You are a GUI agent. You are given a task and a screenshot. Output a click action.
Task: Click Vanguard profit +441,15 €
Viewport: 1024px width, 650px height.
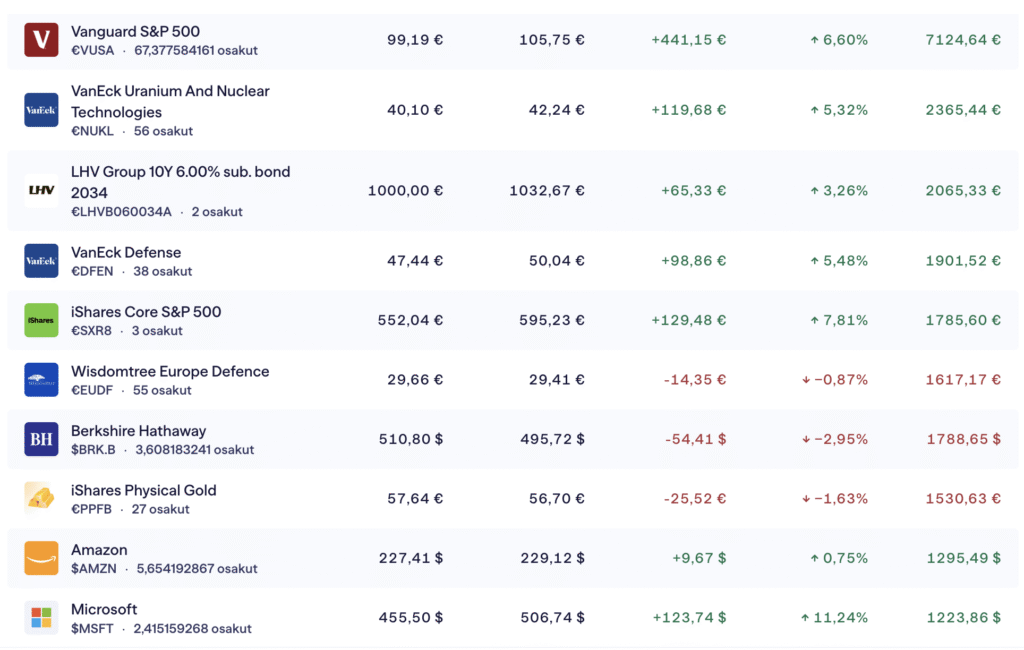pos(688,40)
